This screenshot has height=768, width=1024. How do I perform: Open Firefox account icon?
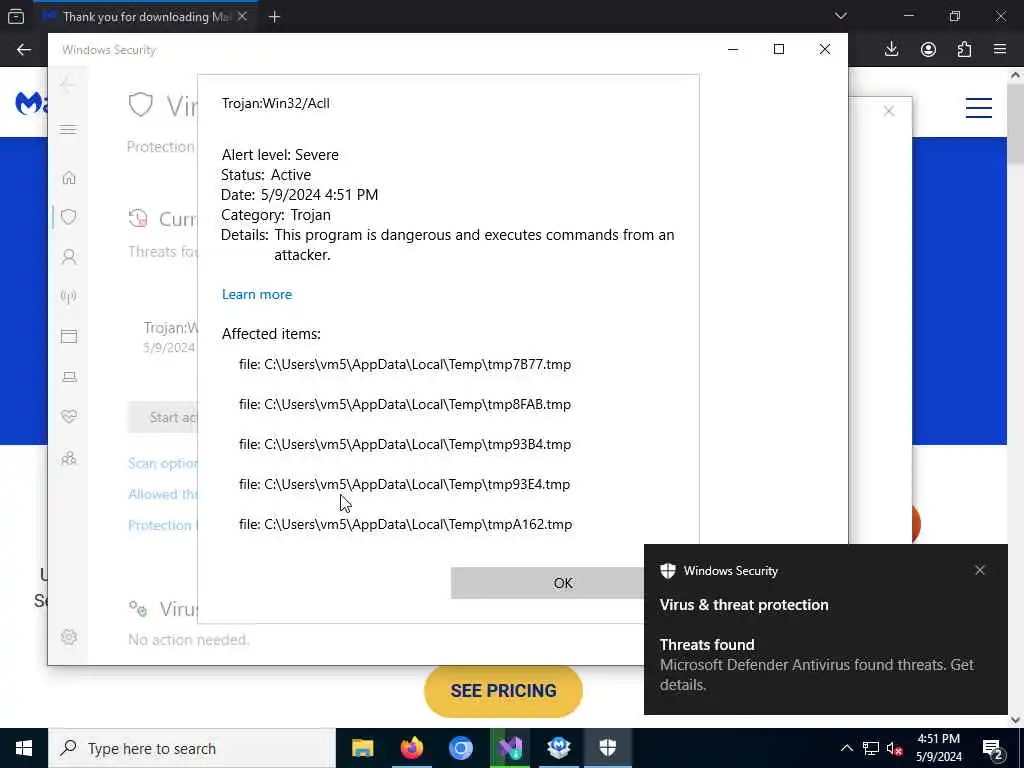(928, 50)
